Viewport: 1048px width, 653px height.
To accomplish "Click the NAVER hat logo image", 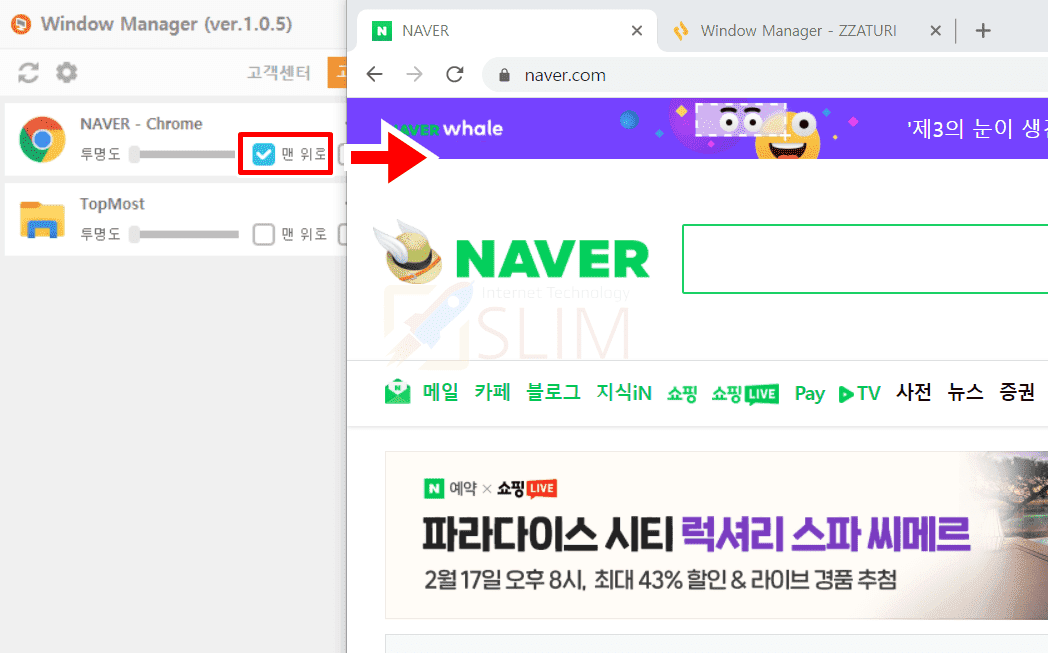I will coord(410,252).
